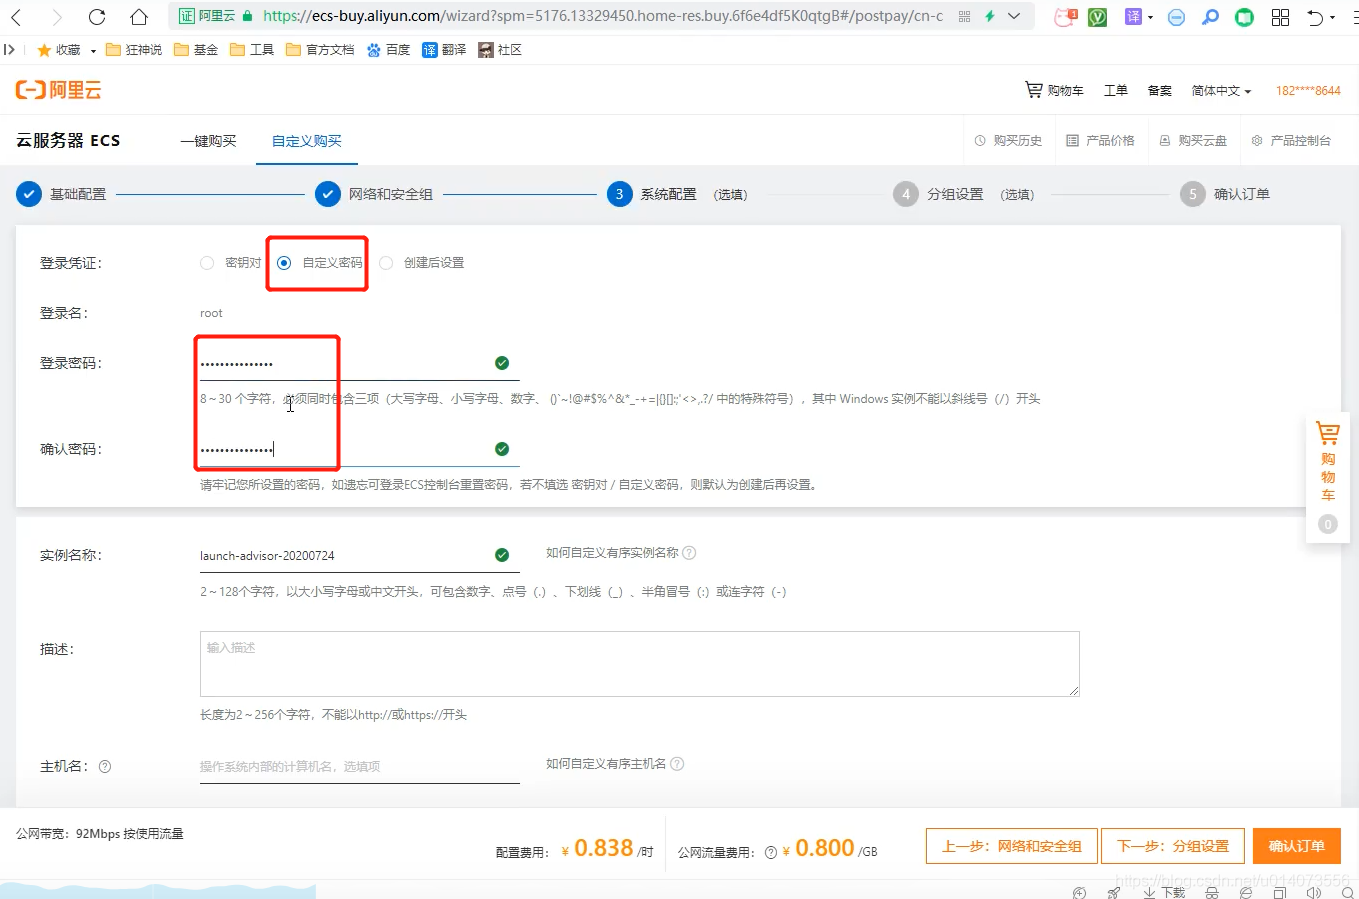1359x899 pixels.
Task: Expand the address bar dropdown arrow
Action: pos(1014,16)
